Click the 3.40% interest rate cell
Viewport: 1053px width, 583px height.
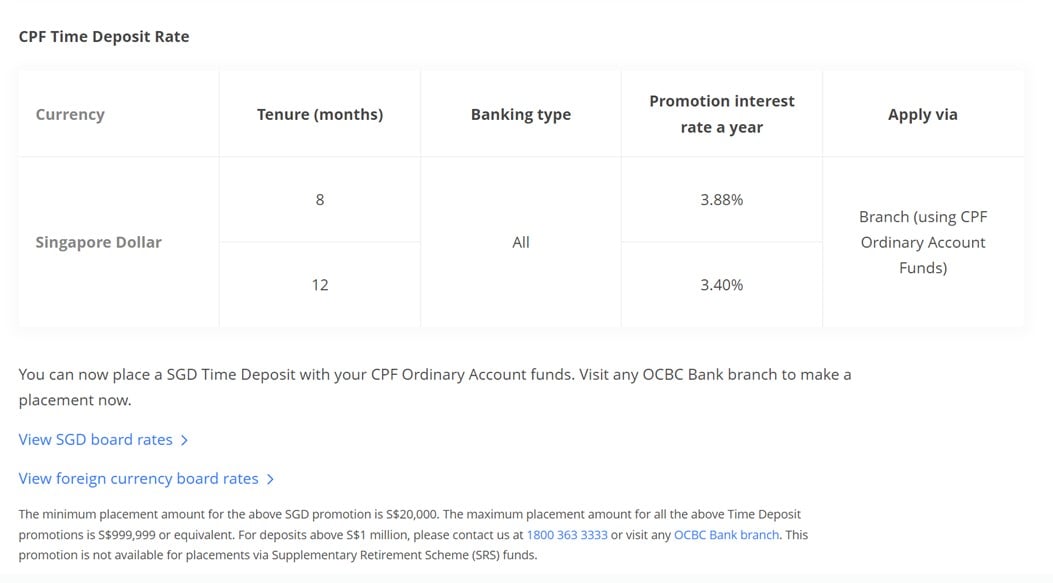tap(721, 285)
